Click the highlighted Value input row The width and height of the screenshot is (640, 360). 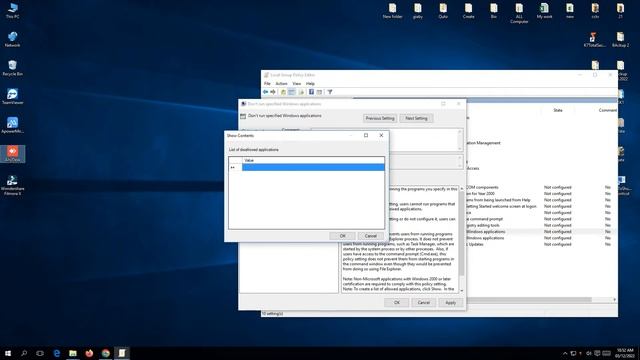point(313,167)
